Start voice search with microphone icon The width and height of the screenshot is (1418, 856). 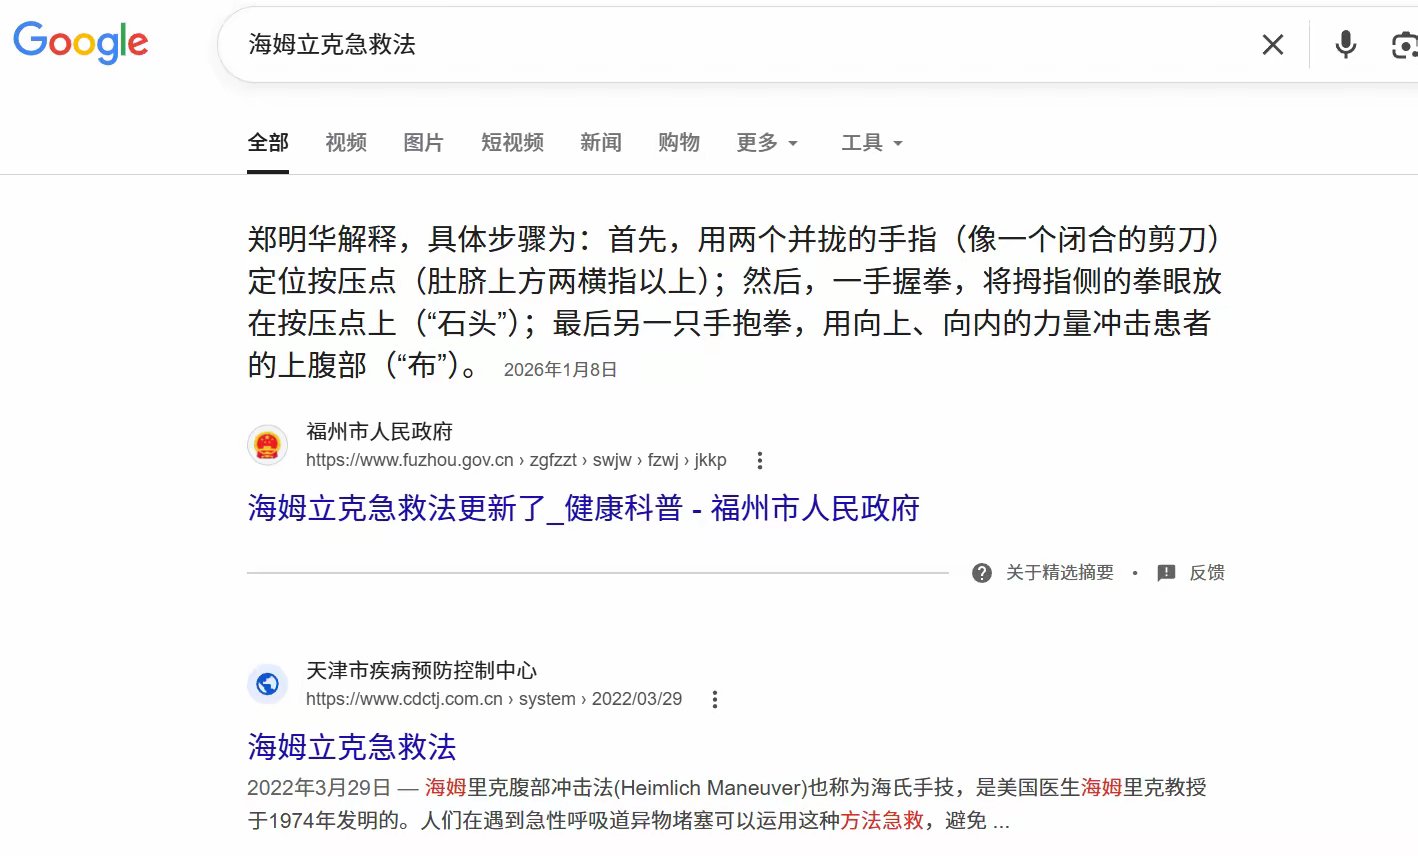[1345, 45]
